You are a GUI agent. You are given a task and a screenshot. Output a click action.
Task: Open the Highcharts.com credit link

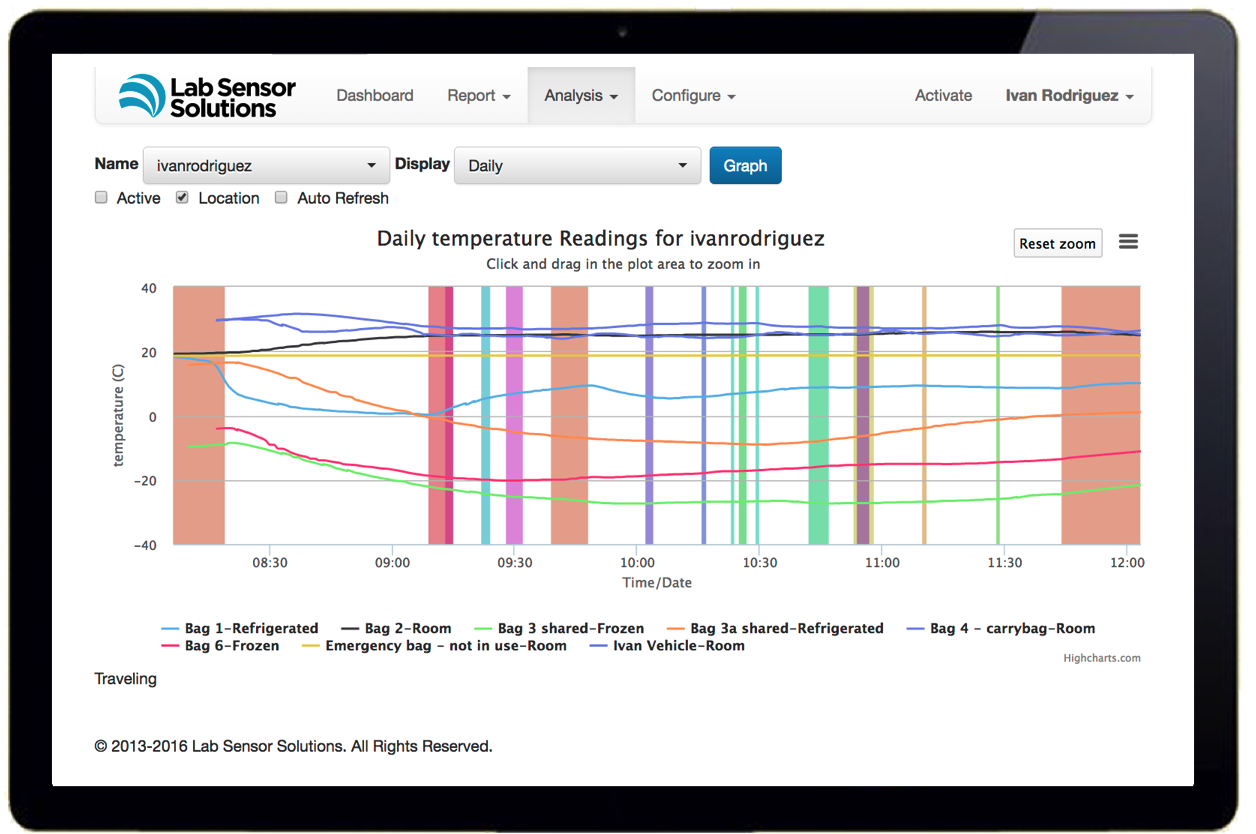coord(1102,658)
